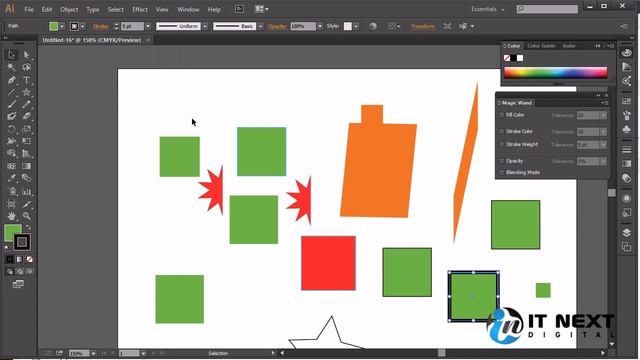Choose the Rotate tool
Viewport: 640px width, 360px height.
click(x=11, y=129)
